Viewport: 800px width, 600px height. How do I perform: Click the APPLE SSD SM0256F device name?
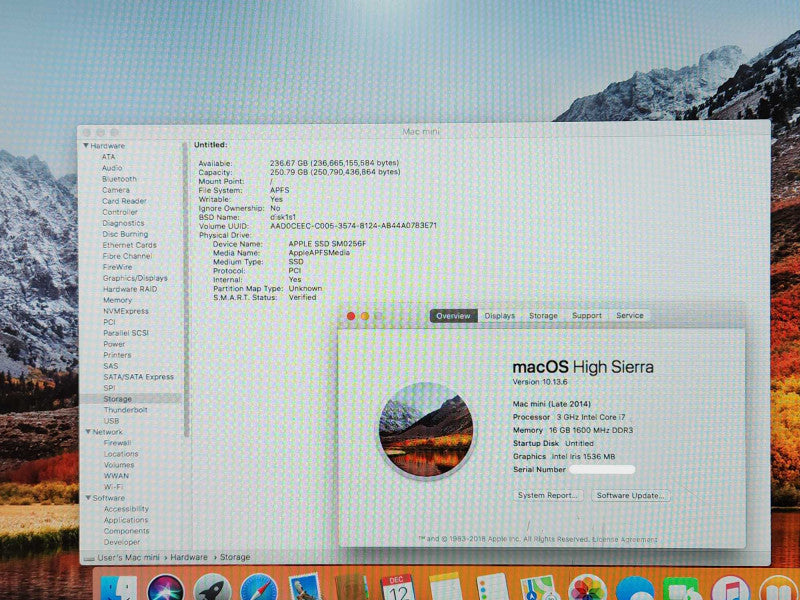coord(328,244)
